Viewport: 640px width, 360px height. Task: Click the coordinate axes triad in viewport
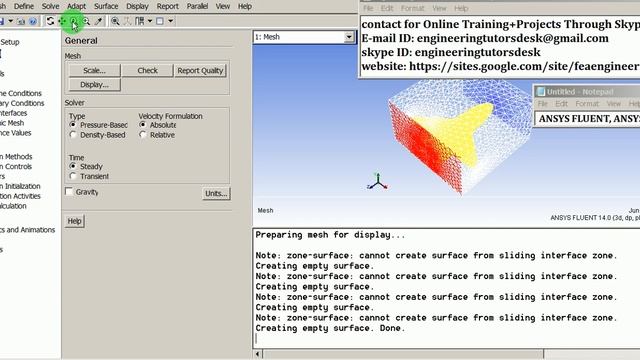[378, 182]
